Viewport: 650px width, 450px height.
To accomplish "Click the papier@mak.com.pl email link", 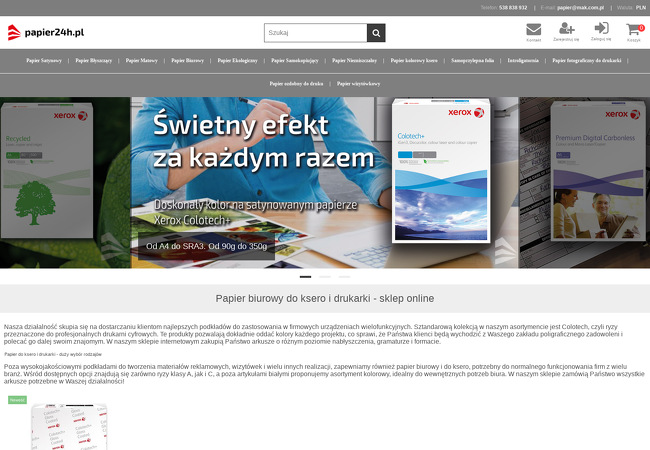I will tap(580, 7).
